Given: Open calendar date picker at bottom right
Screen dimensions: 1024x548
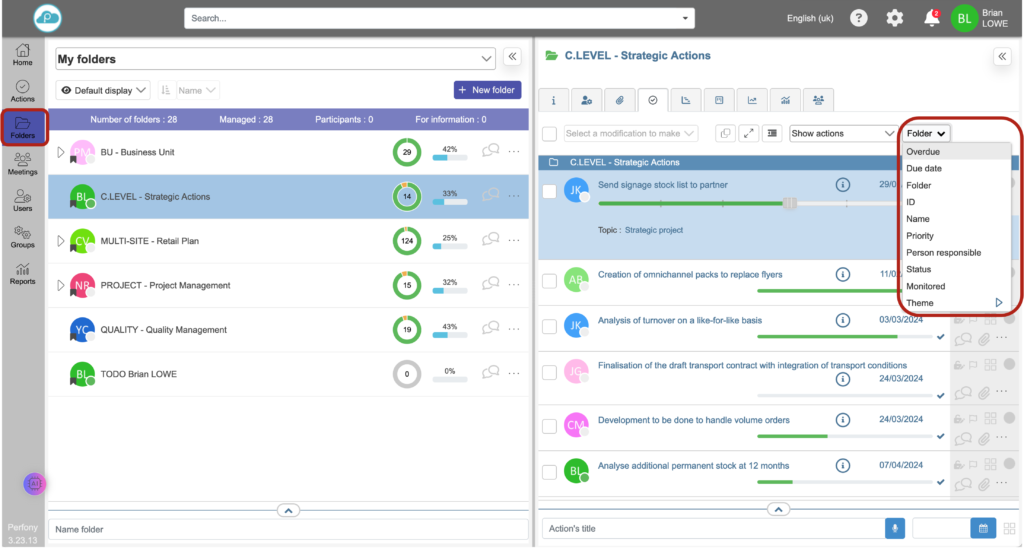Looking at the screenshot, I should click(x=983, y=528).
